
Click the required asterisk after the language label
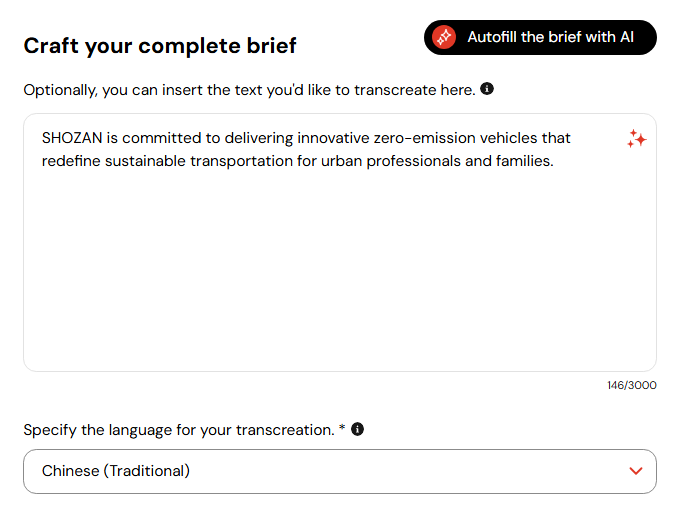point(342,429)
